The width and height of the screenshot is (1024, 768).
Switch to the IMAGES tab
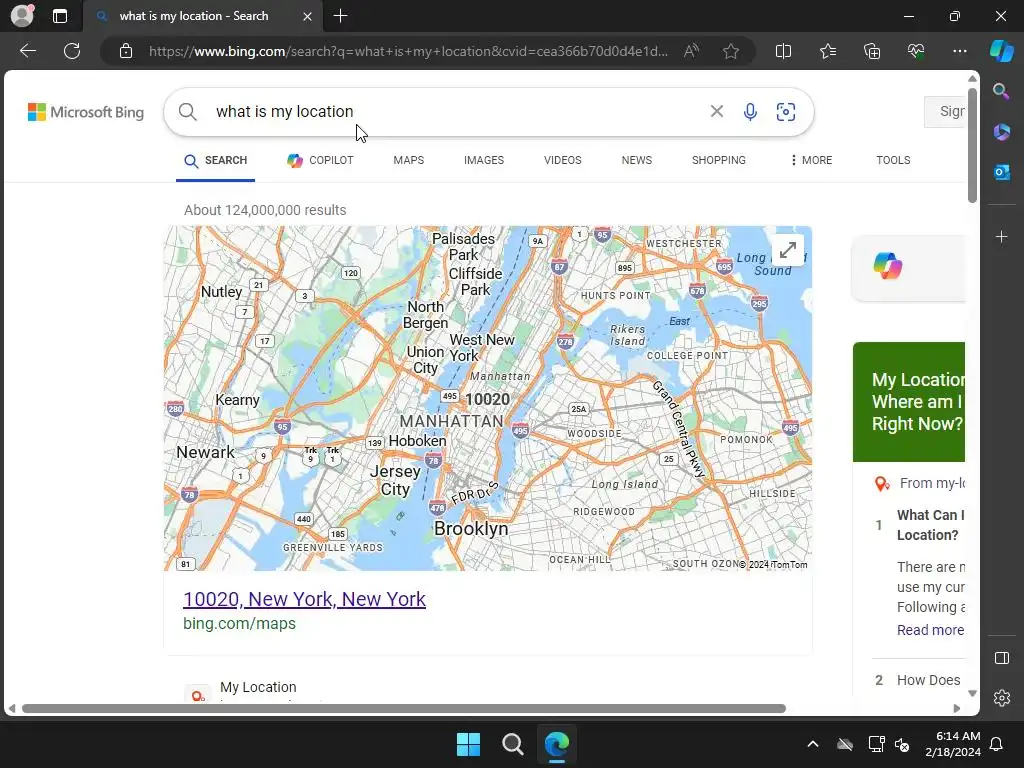click(x=484, y=160)
